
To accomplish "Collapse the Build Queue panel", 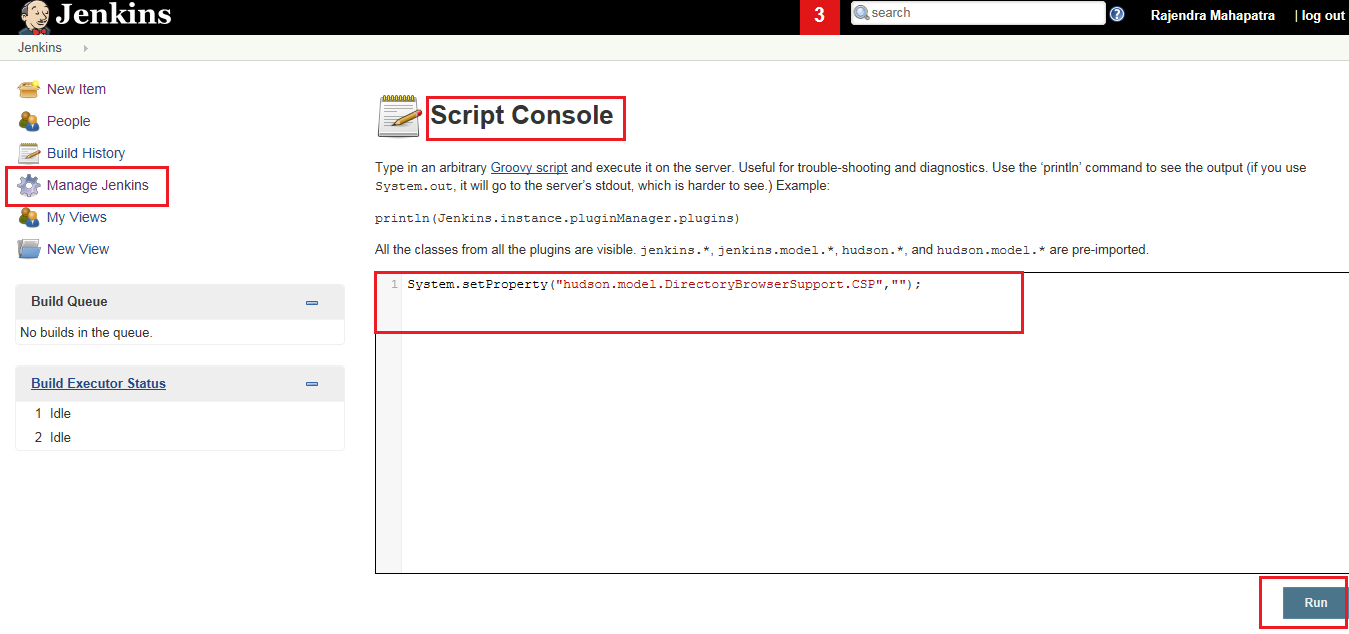I will coord(311,301).
